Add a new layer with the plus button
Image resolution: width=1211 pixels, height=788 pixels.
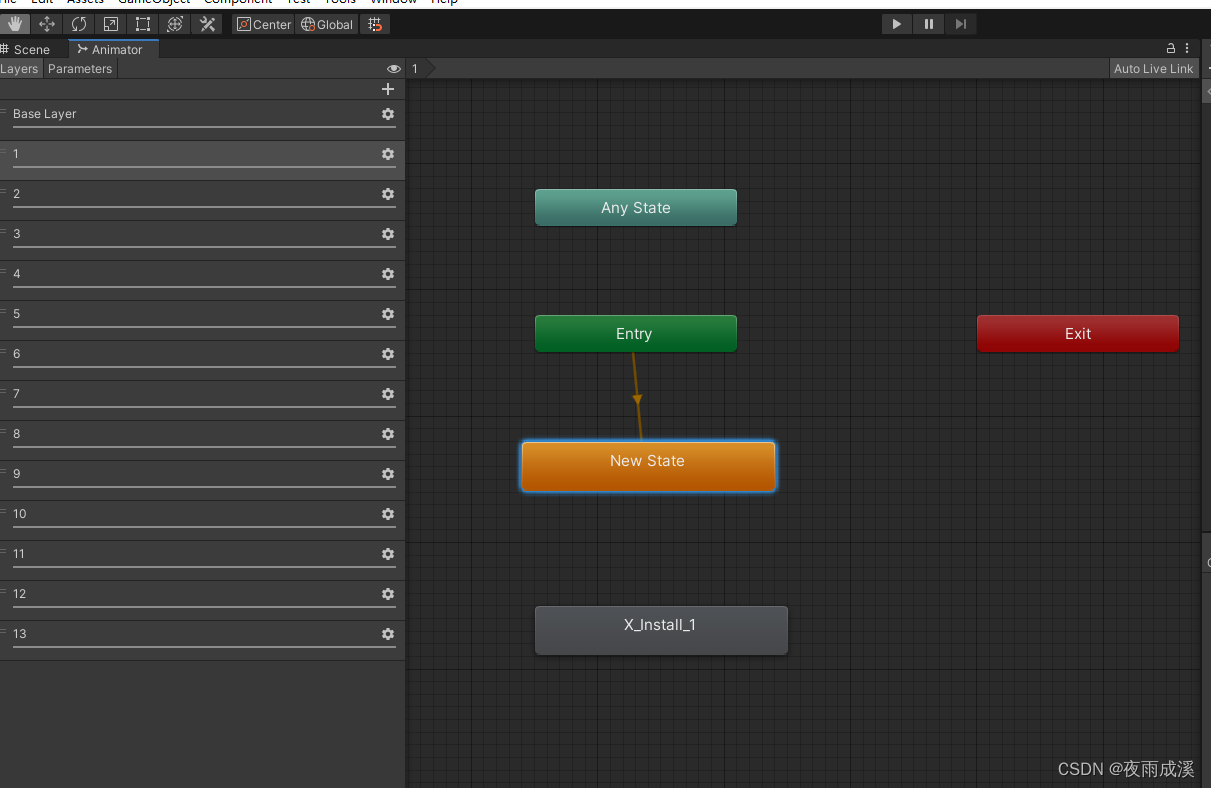(388, 89)
